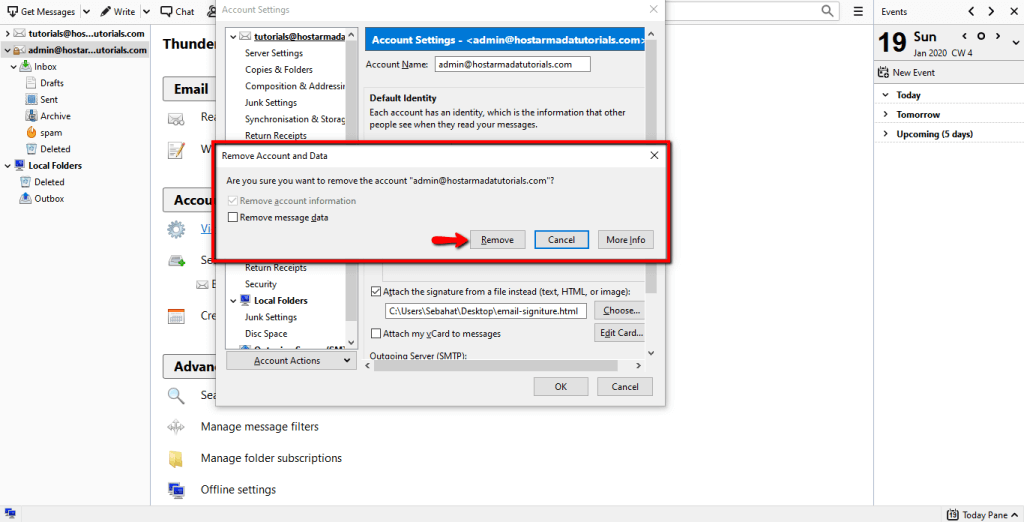Viewport: 1024px width, 522px height.
Task: Click the search magnifier icon
Action: point(827,10)
